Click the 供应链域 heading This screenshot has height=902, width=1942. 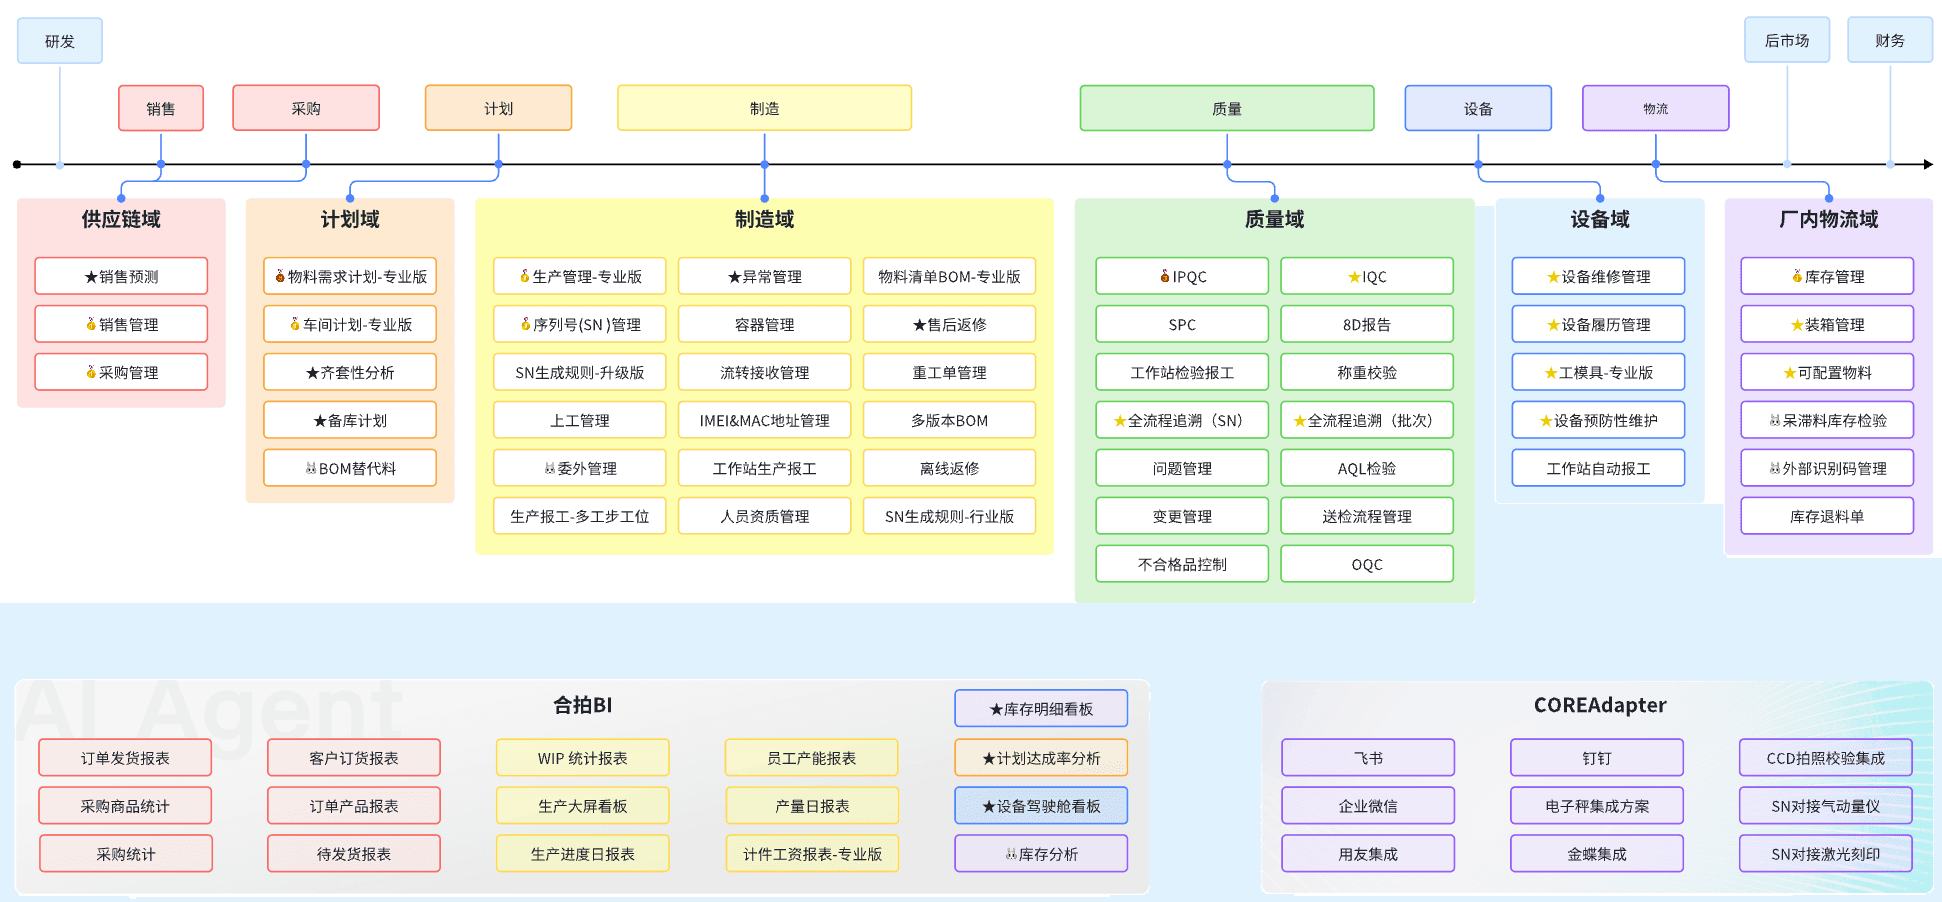coord(121,219)
